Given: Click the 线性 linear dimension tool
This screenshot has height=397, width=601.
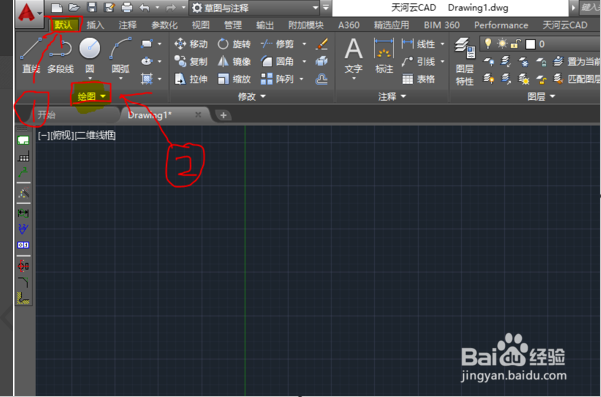Looking at the screenshot, I should point(419,44).
